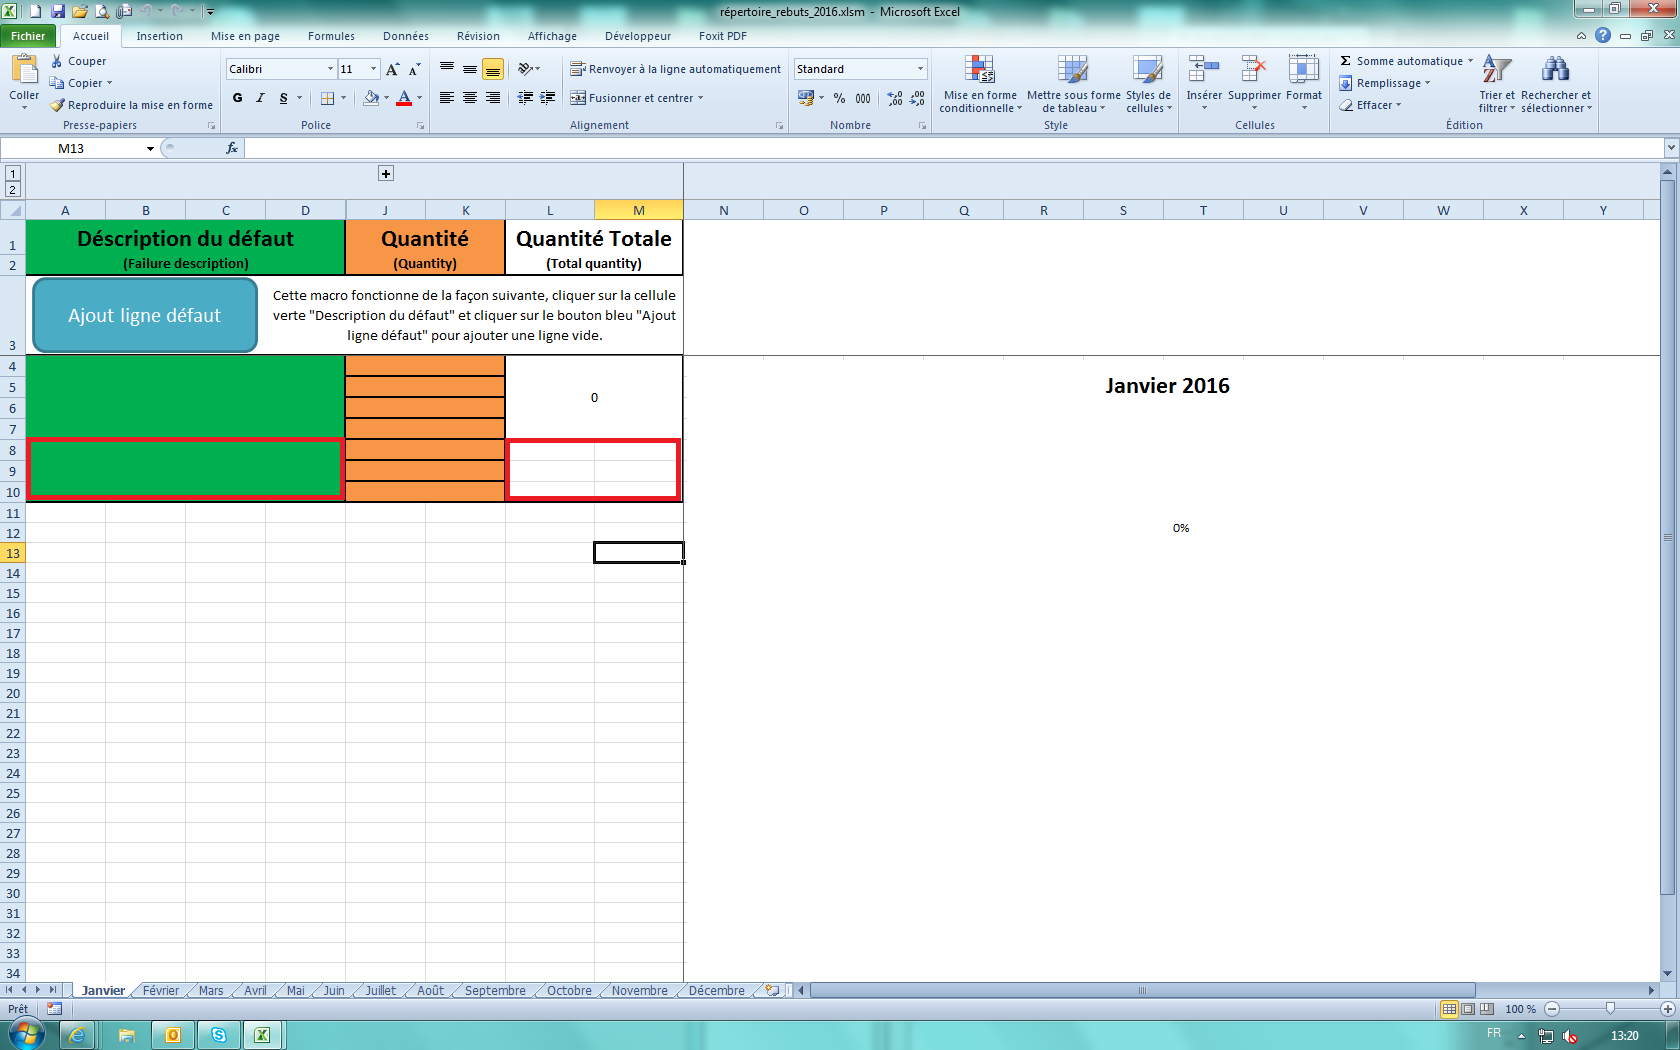Open Mise en forme conditionnelle
1680x1050 pixels.
[x=980, y=84]
